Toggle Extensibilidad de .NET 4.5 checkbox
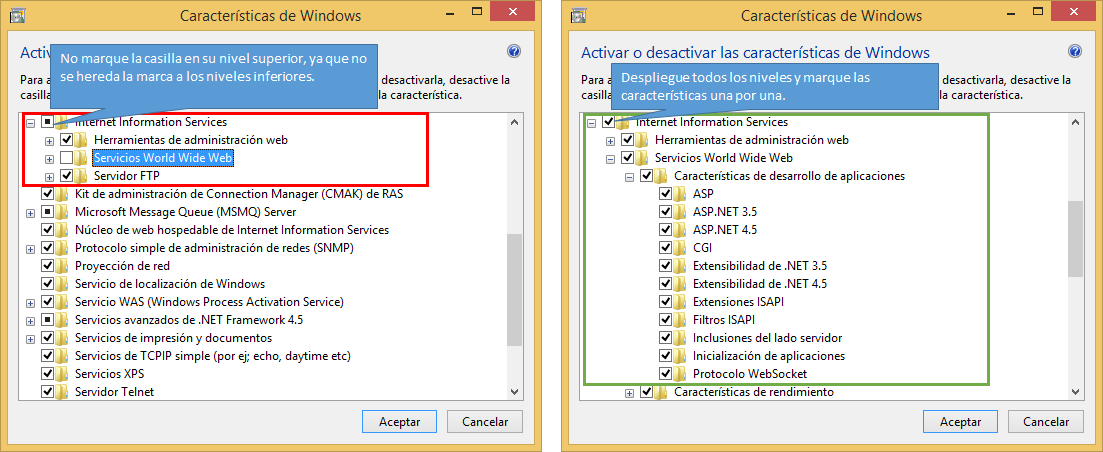The width and height of the screenshot is (1103, 452). (665, 284)
